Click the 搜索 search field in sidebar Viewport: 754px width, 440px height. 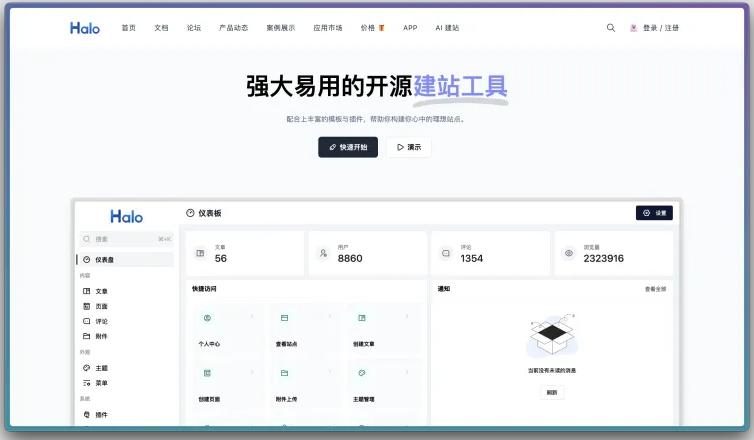click(x=125, y=239)
